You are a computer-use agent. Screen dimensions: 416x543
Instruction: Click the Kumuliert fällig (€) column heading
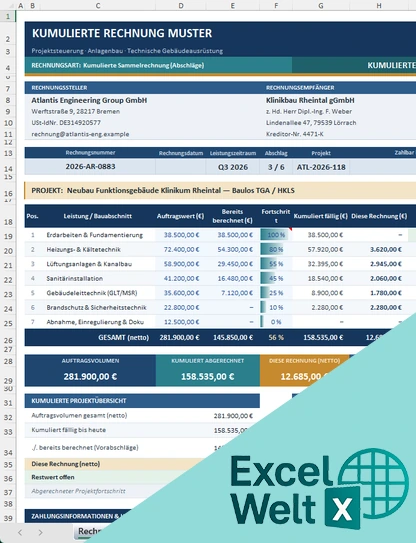320,216
